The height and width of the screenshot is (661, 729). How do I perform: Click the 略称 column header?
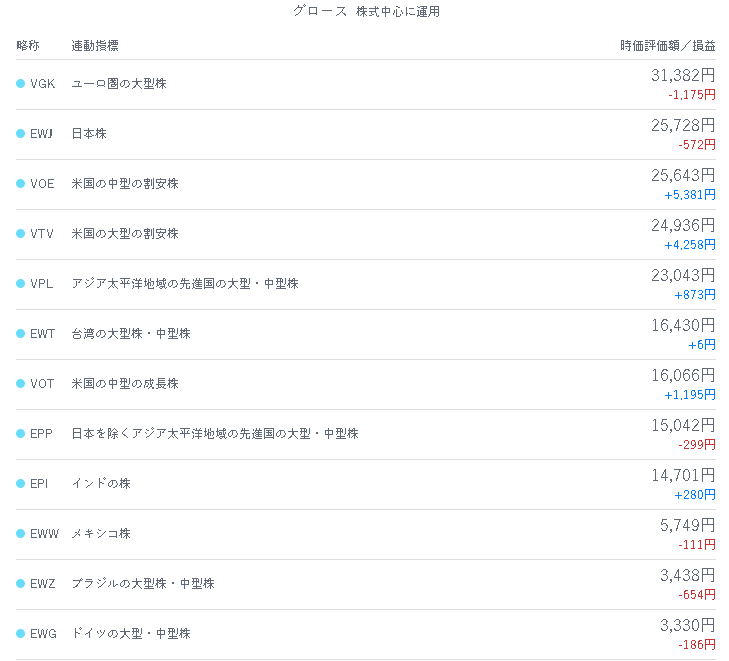click(x=28, y=46)
